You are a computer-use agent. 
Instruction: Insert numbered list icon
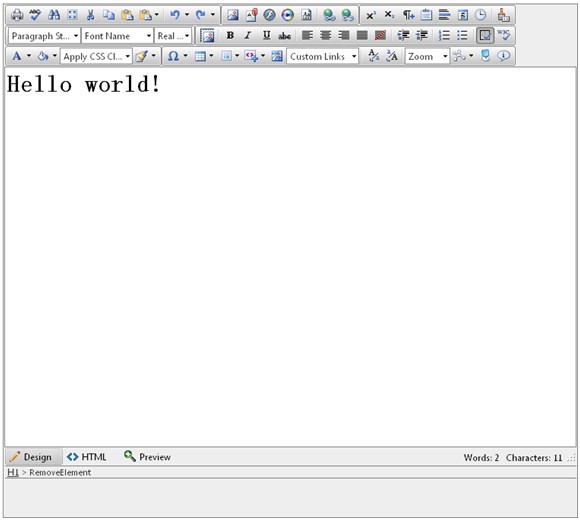click(444, 36)
